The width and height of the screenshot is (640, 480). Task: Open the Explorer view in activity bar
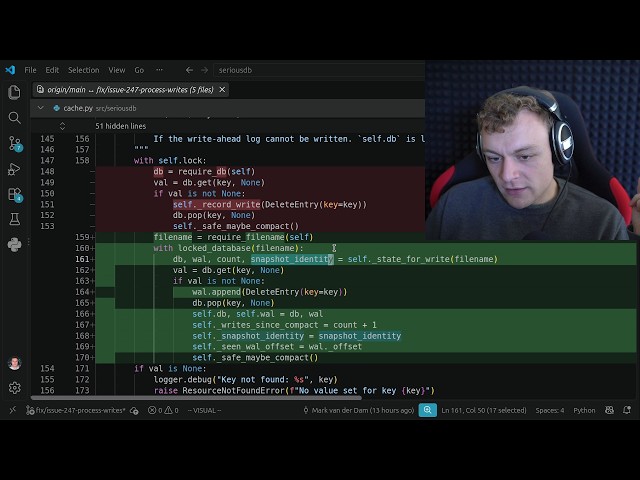click(x=14, y=92)
